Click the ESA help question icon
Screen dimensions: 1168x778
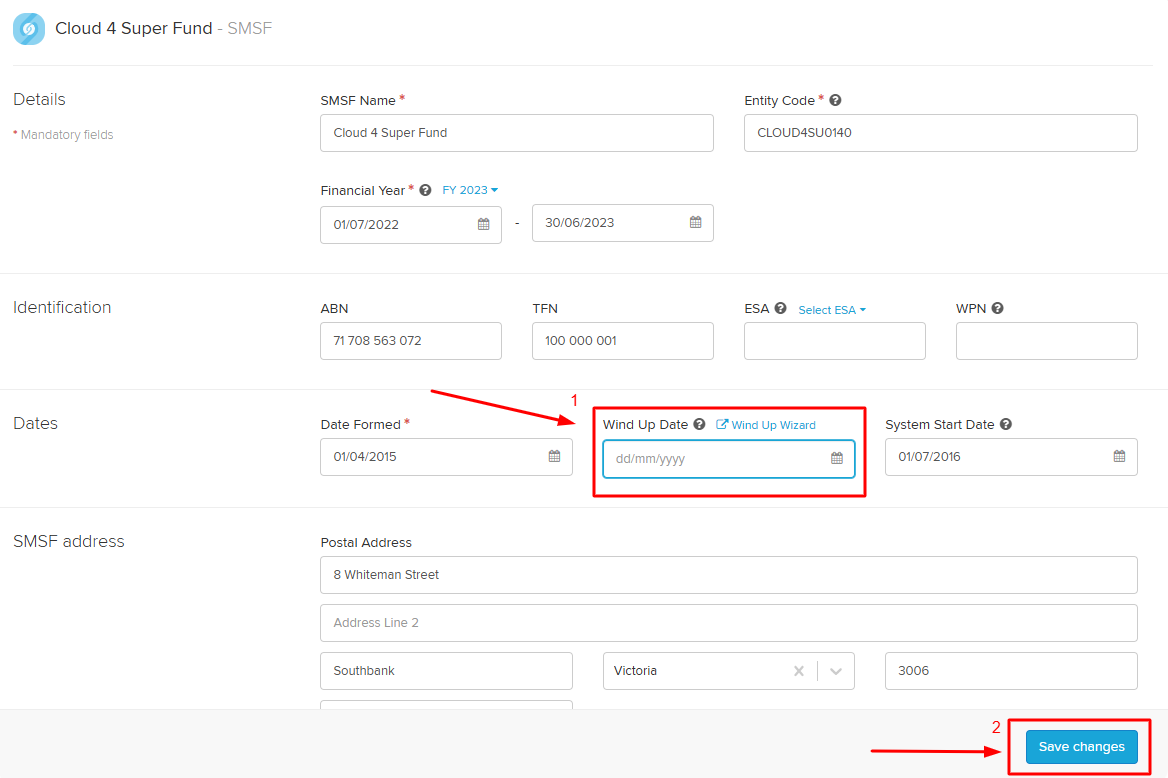[780, 309]
